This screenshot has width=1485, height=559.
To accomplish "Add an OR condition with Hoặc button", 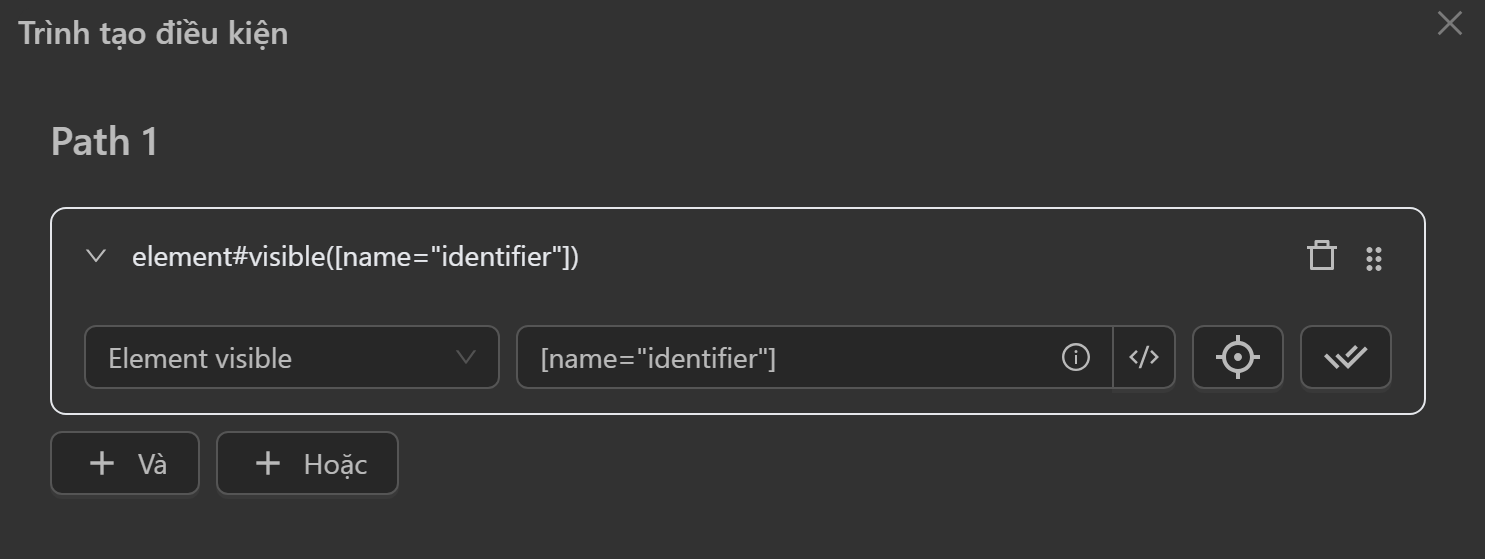I will pos(307,463).
